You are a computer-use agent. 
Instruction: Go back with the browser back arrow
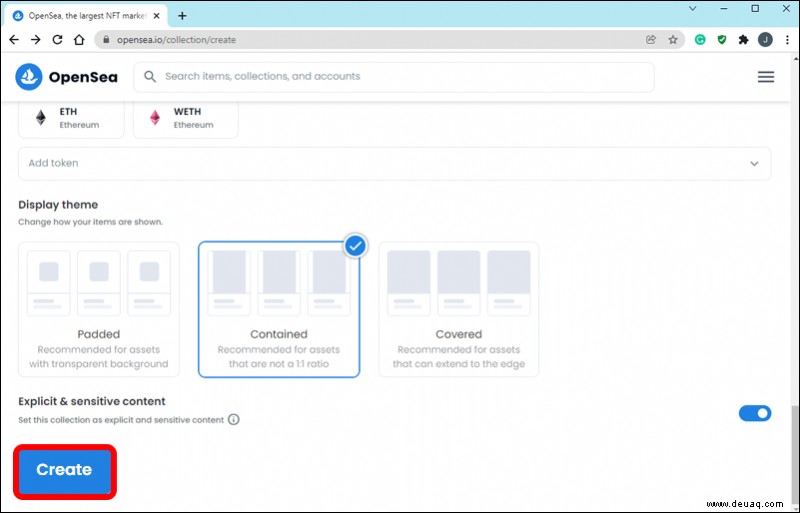[x=14, y=40]
